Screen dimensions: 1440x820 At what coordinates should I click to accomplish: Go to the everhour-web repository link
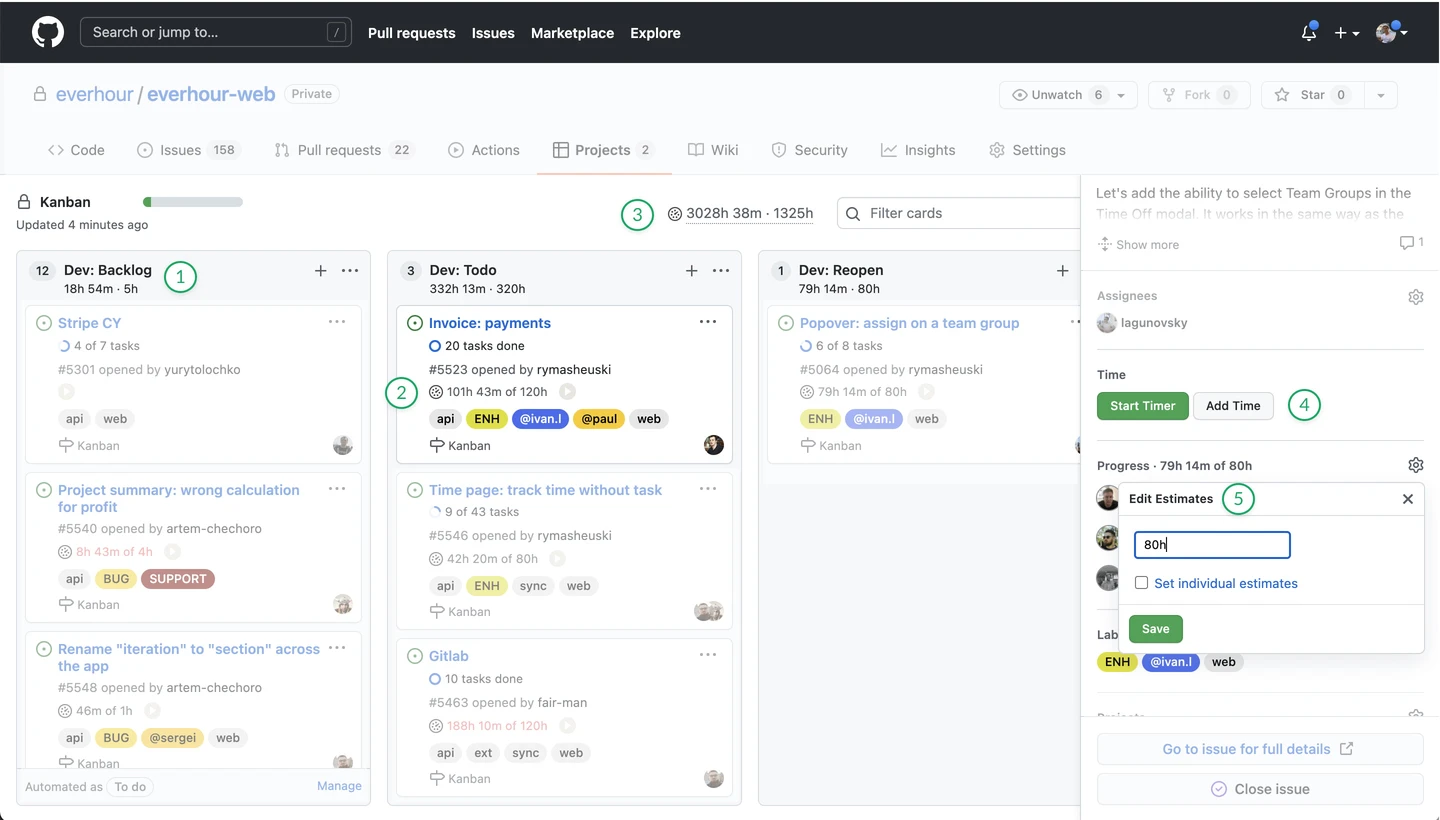[x=211, y=94]
